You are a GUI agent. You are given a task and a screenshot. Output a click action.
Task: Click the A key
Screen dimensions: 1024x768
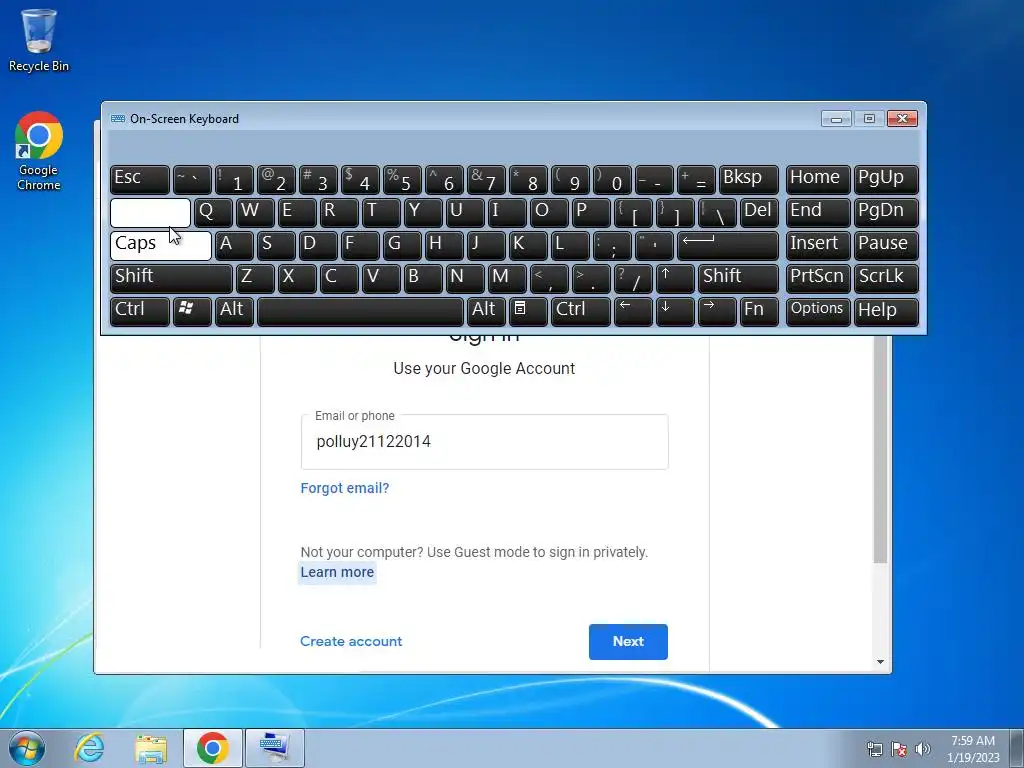point(234,245)
